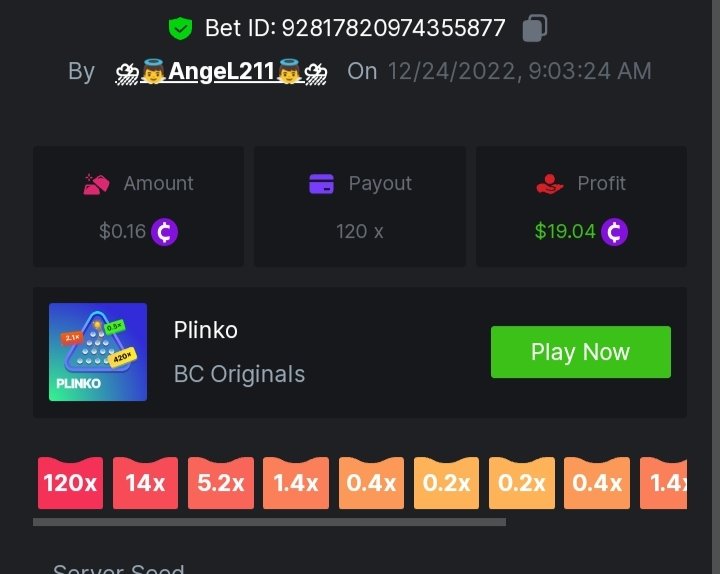
Task: Click the green verified shield icon
Action: click(x=180, y=28)
